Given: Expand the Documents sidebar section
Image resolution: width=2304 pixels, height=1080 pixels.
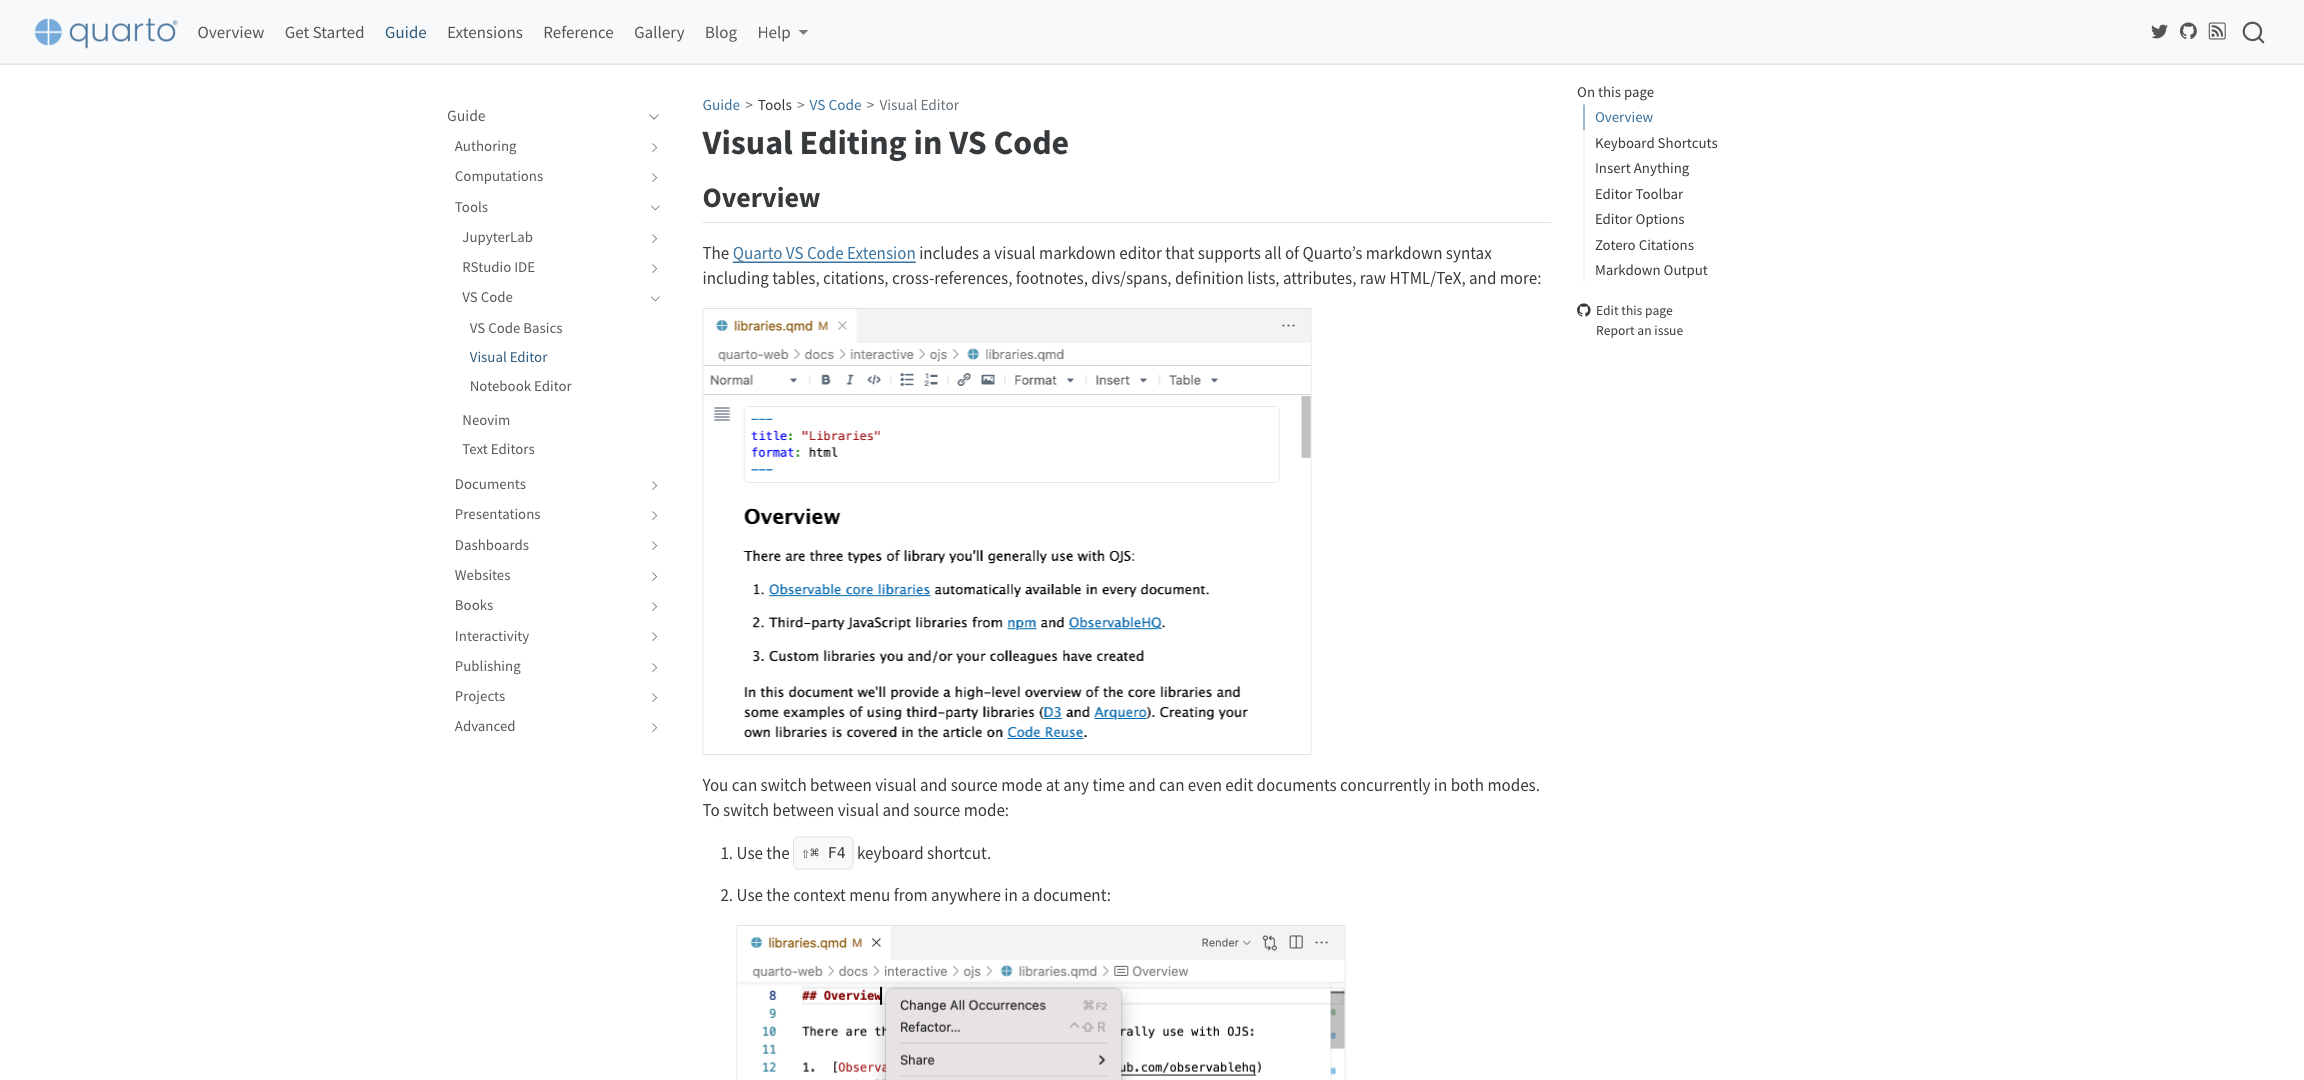Looking at the screenshot, I should point(654,485).
